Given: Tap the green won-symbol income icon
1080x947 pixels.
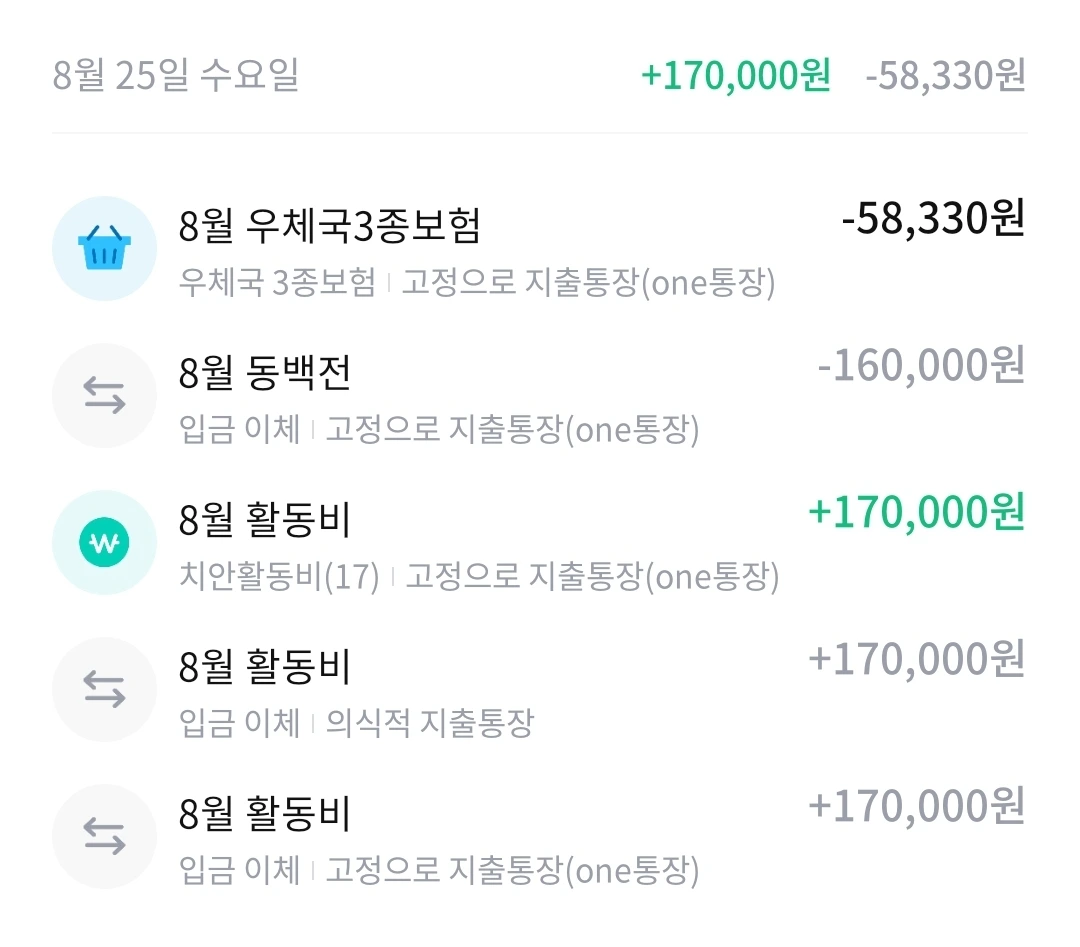Looking at the screenshot, I should [x=104, y=543].
